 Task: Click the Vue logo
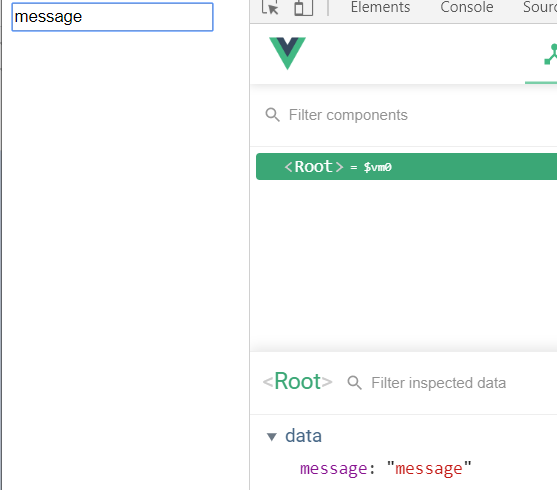287,53
